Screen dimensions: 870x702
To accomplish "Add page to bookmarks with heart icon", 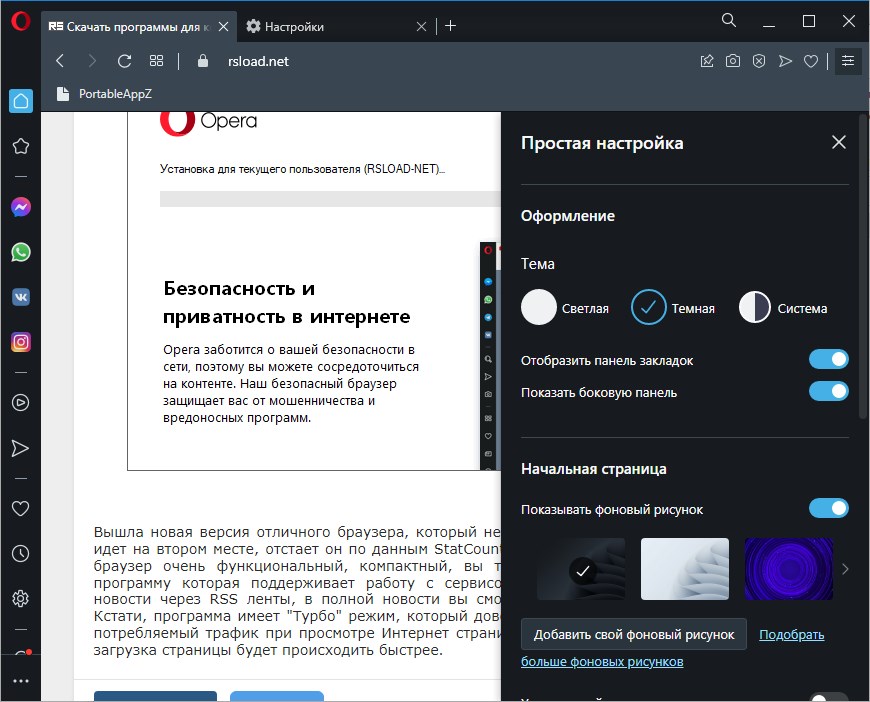I will (x=811, y=61).
